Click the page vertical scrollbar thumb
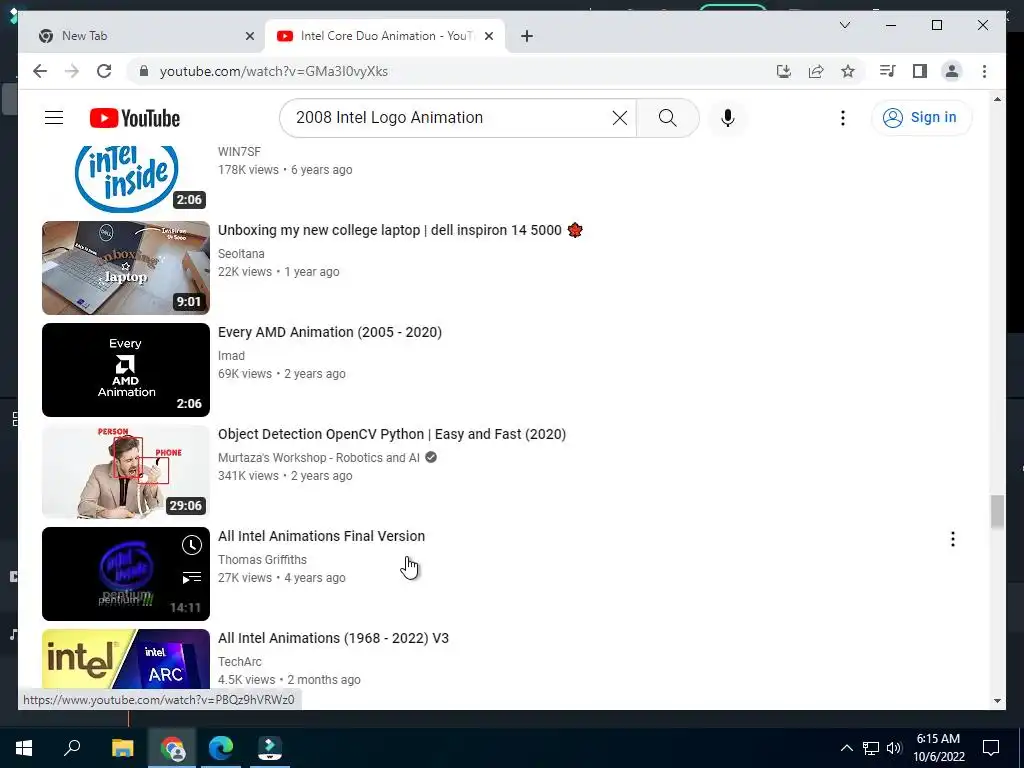Screen dimensions: 1024x768 997,511
